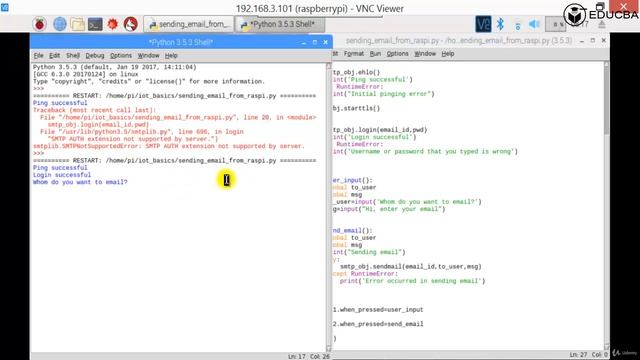Click the 2.when_pressed=send_email line in editor

[x=378, y=324]
